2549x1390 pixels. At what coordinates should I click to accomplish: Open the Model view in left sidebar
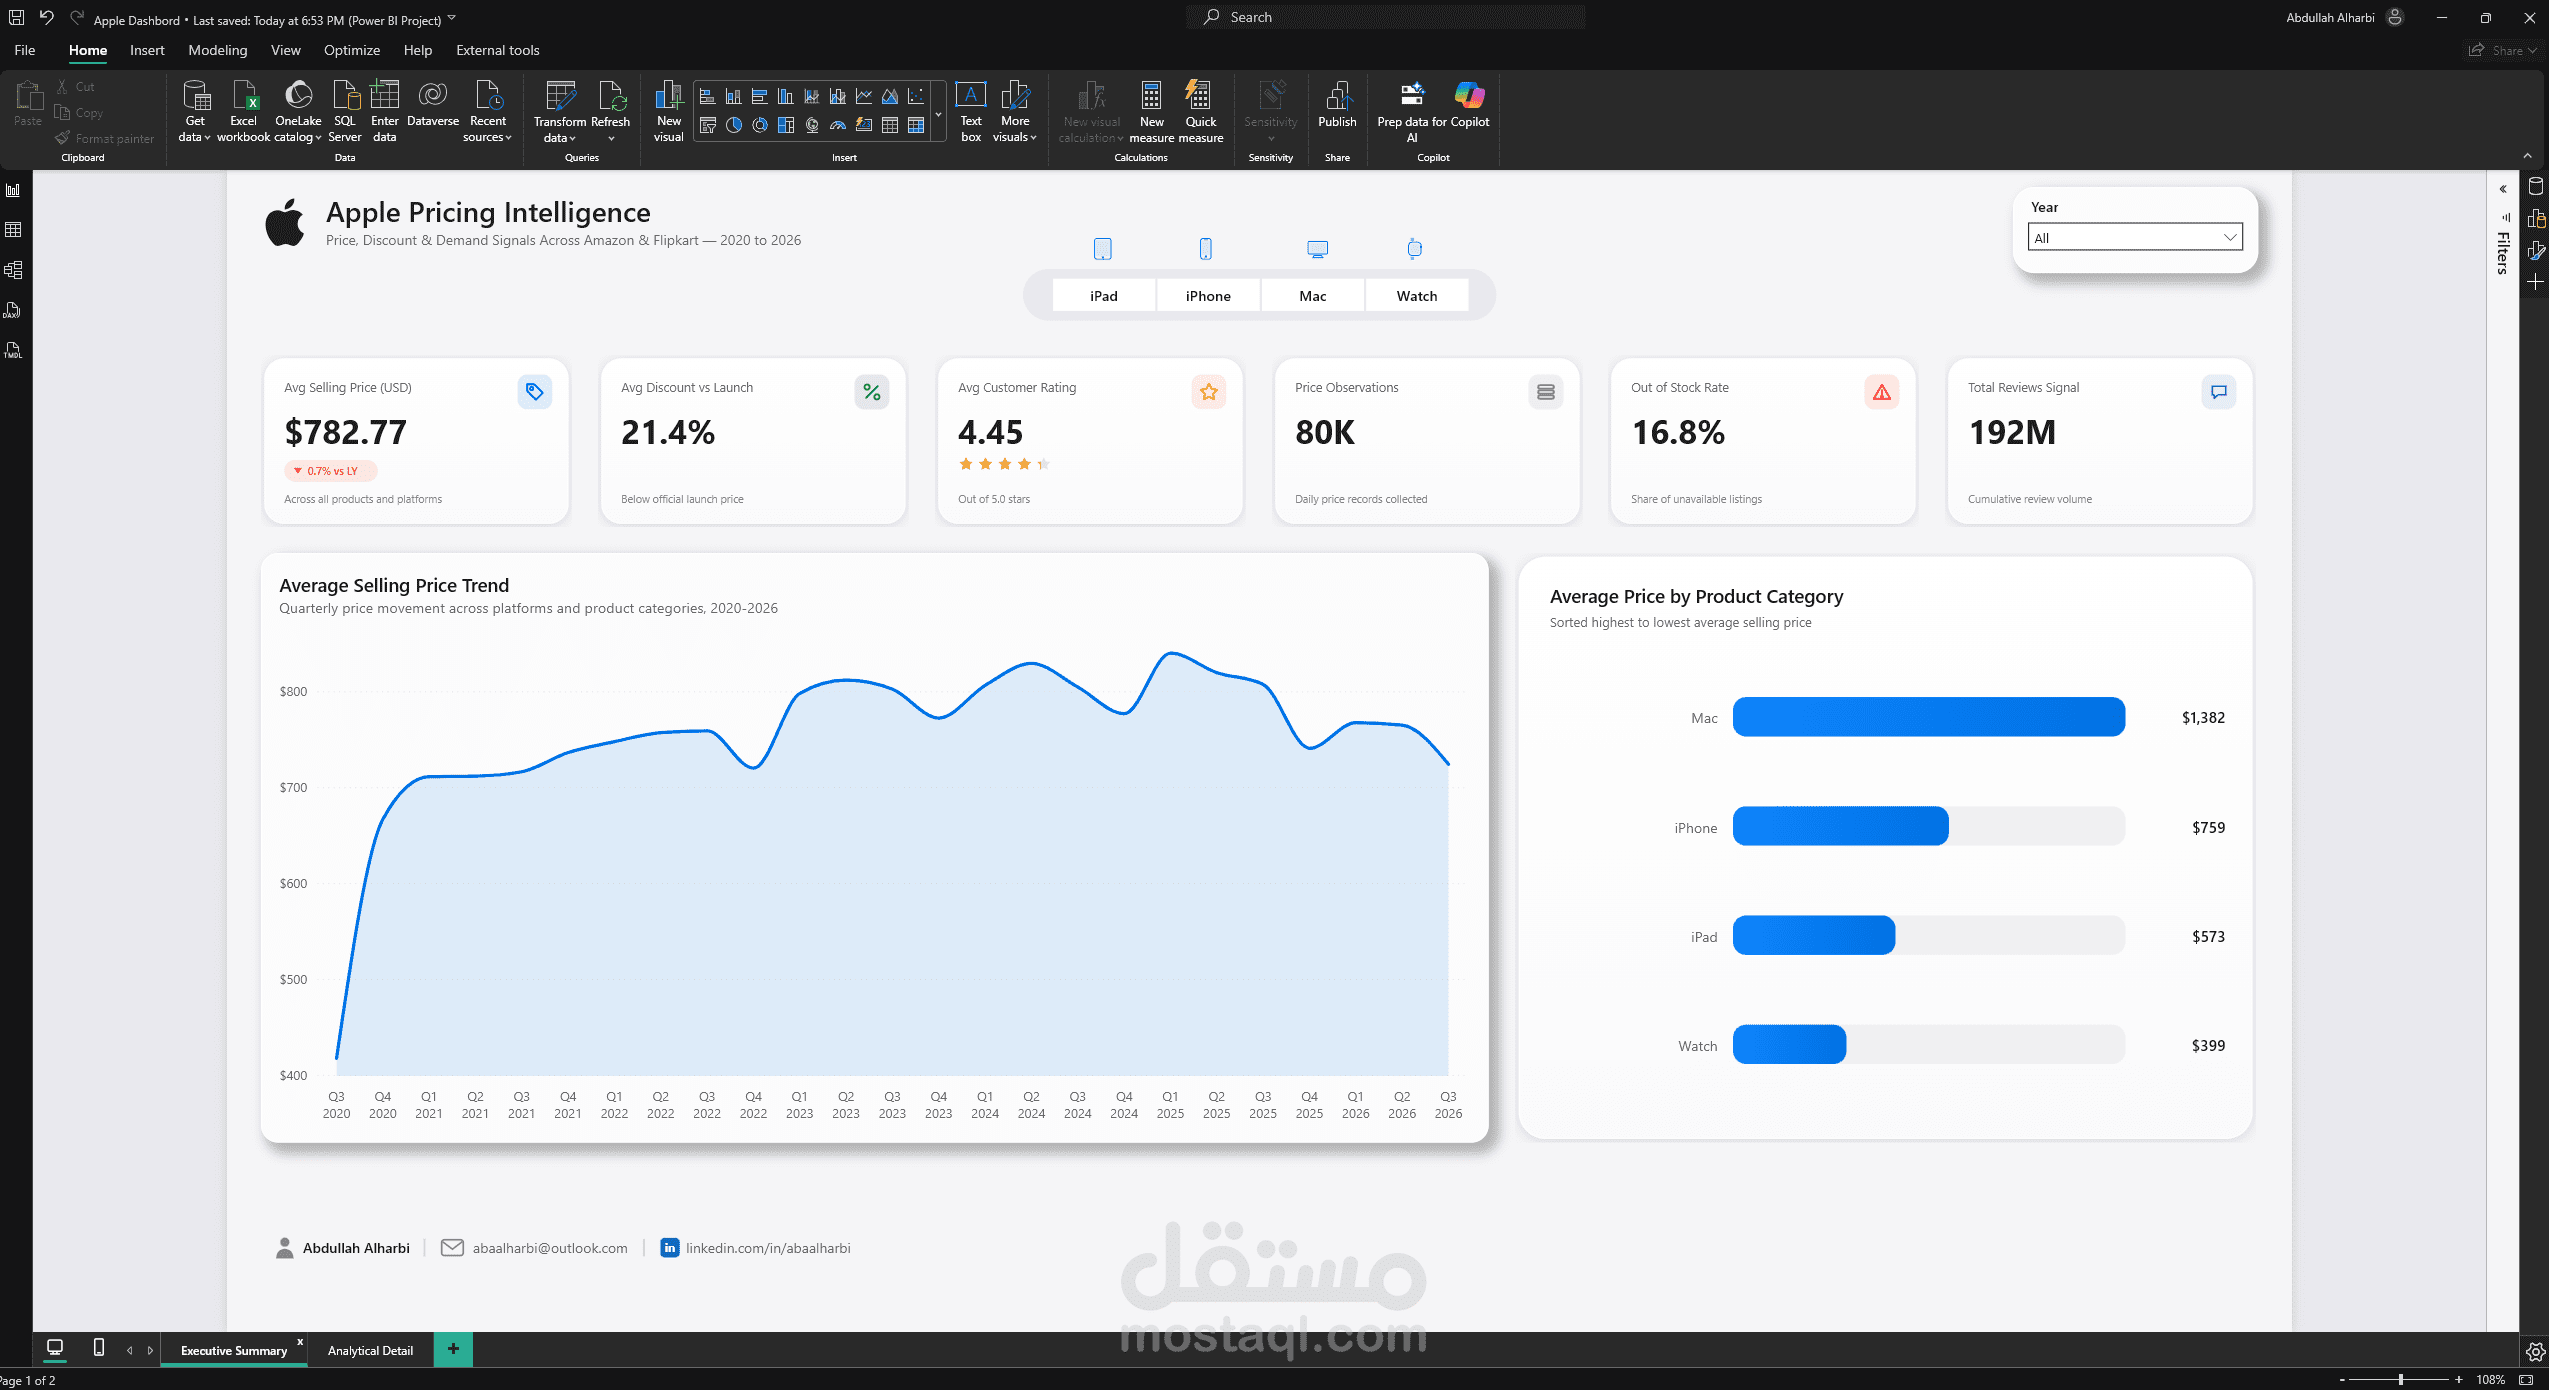[13, 270]
